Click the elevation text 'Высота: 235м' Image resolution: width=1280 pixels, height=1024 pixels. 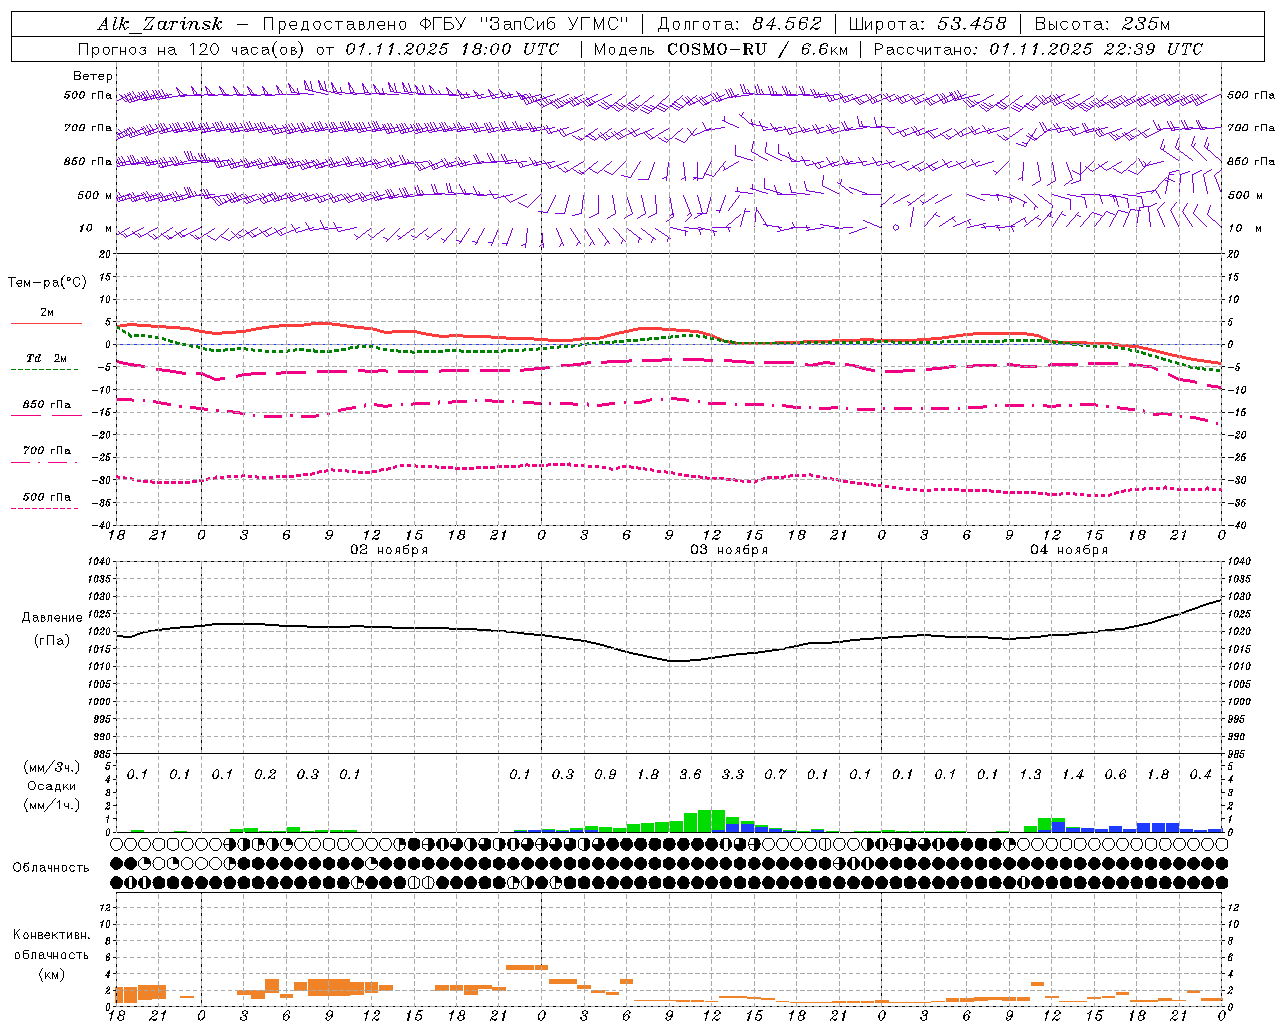[1102, 25]
